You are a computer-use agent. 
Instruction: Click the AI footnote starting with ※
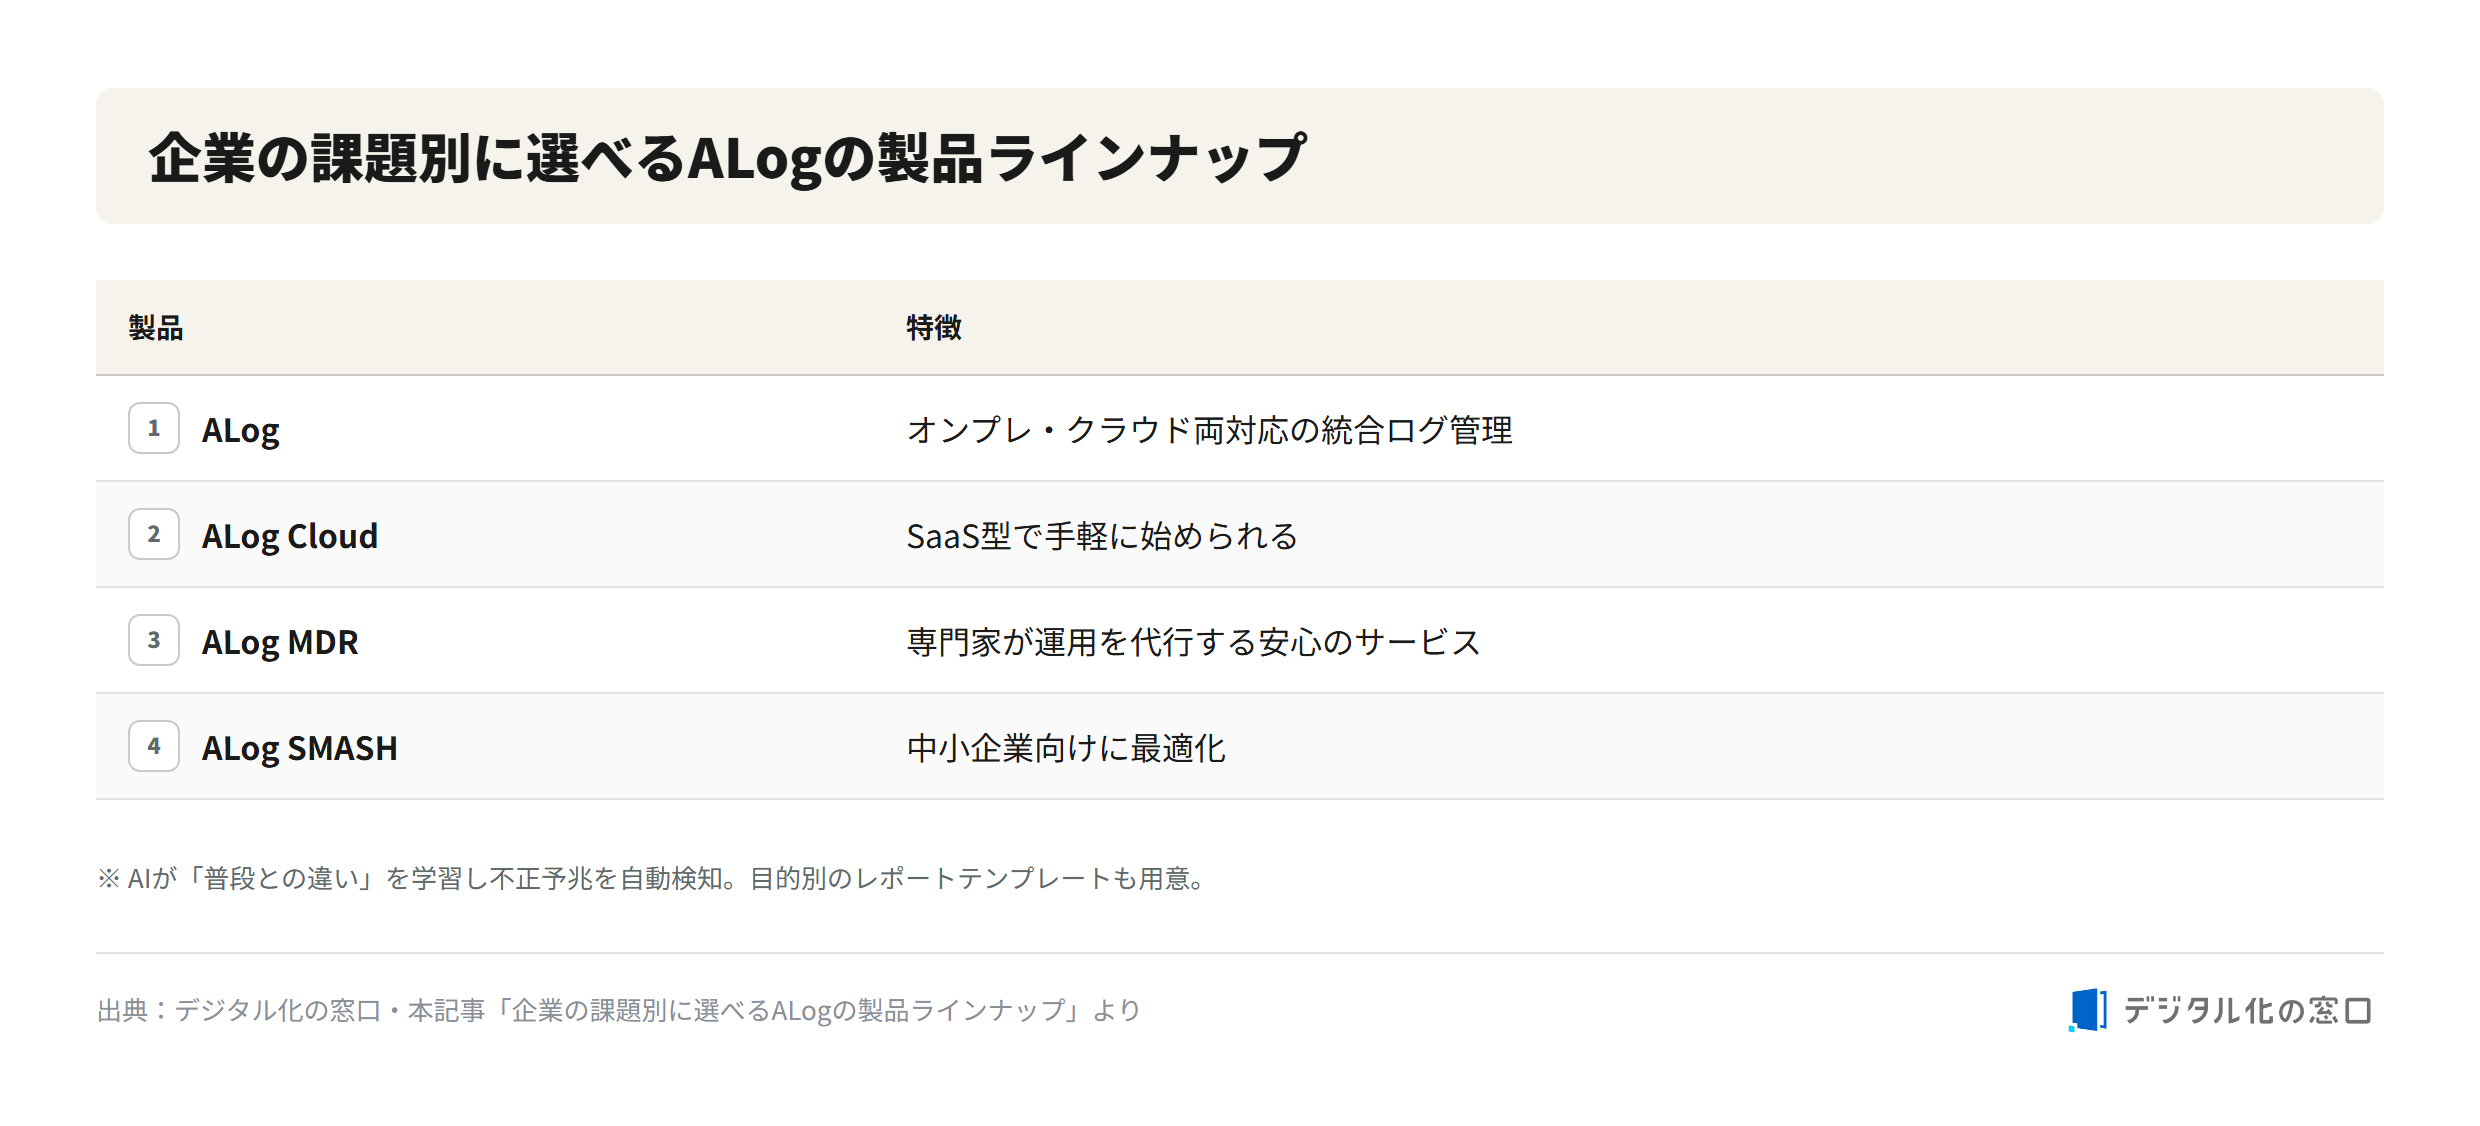653,878
